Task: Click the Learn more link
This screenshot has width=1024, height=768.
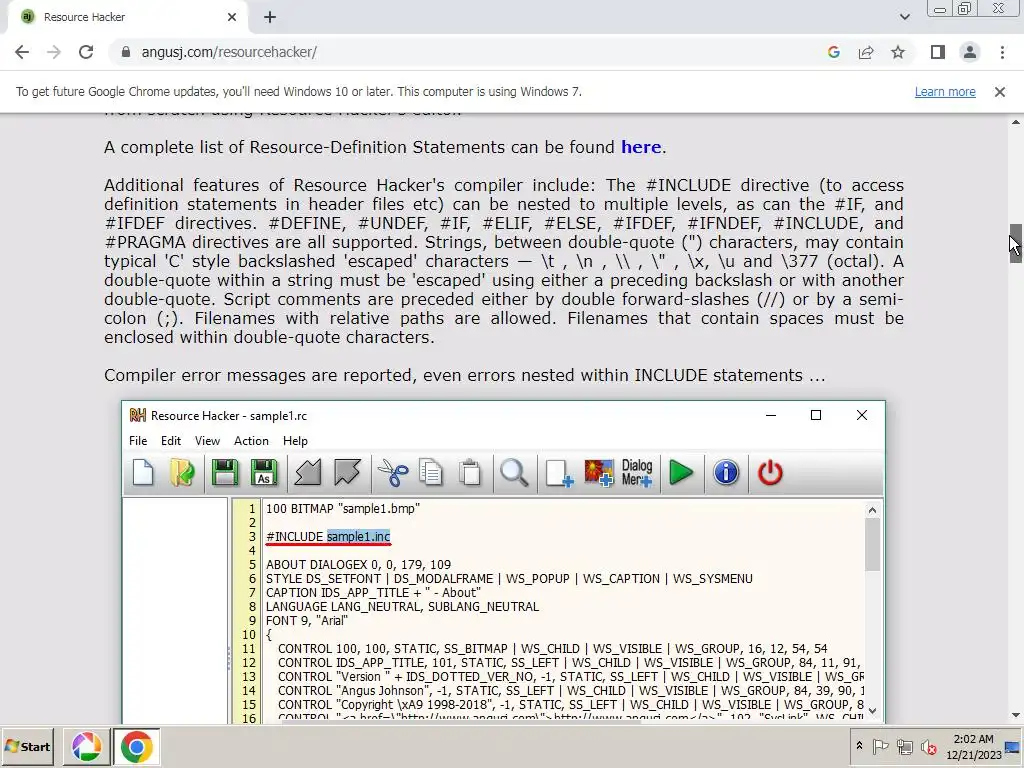Action: point(945,91)
